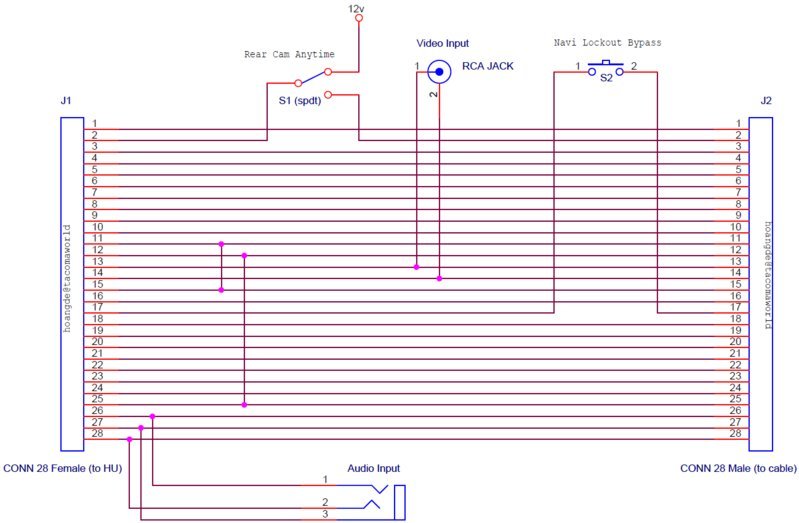Select 'Rear Cam Anytime' label
Screen dimensions: 799x523
click(x=289, y=54)
